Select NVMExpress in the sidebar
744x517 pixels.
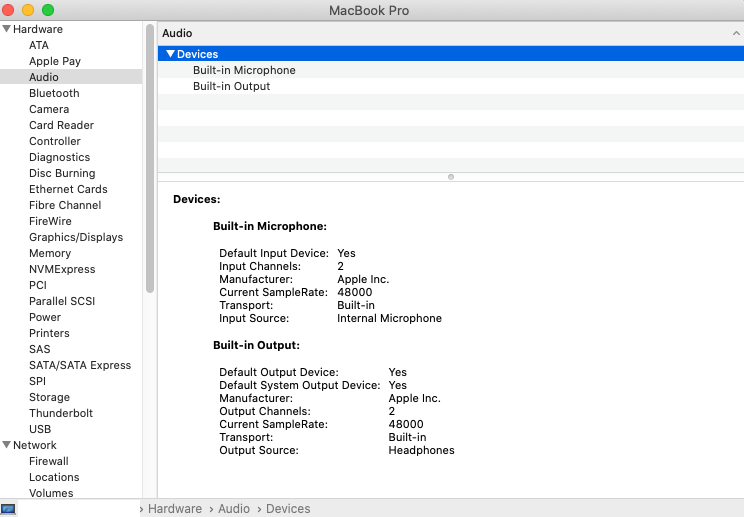[x=62, y=269]
